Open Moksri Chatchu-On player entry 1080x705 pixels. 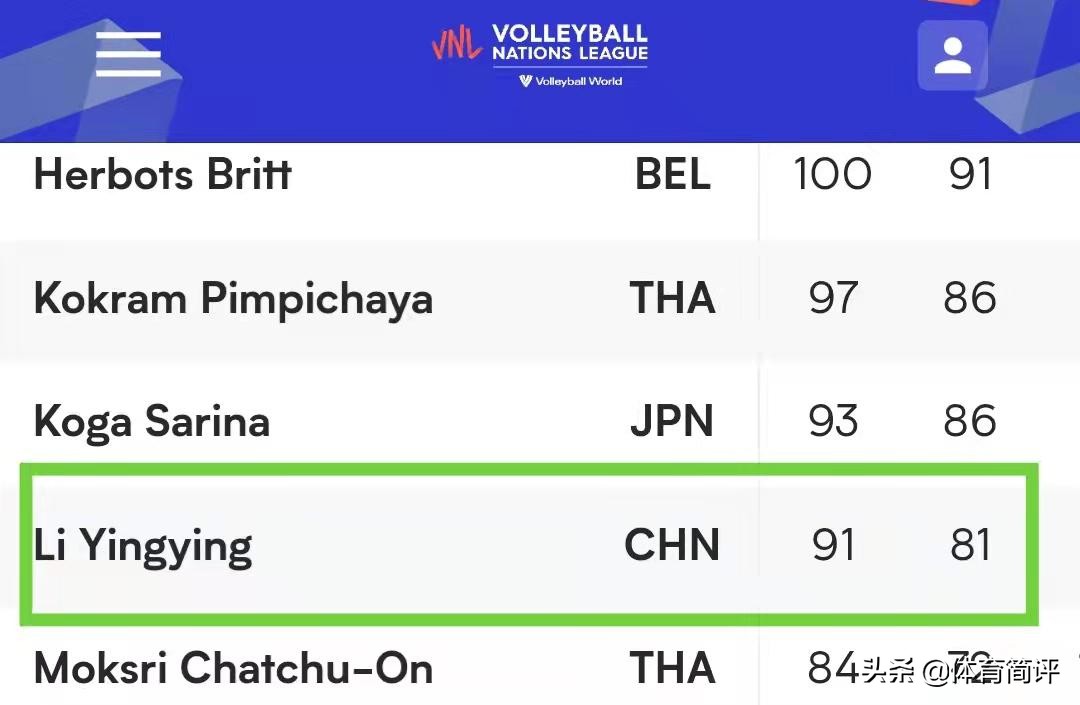click(233, 668)
